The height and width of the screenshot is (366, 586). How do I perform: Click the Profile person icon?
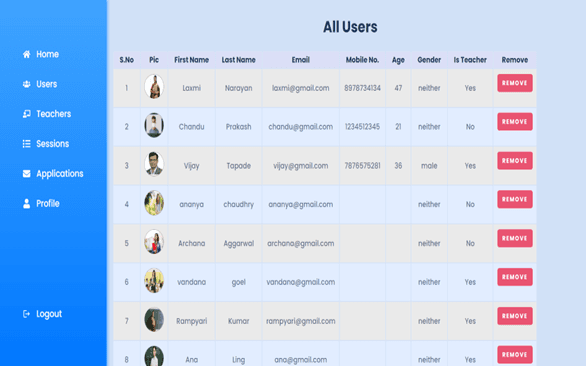27,203
